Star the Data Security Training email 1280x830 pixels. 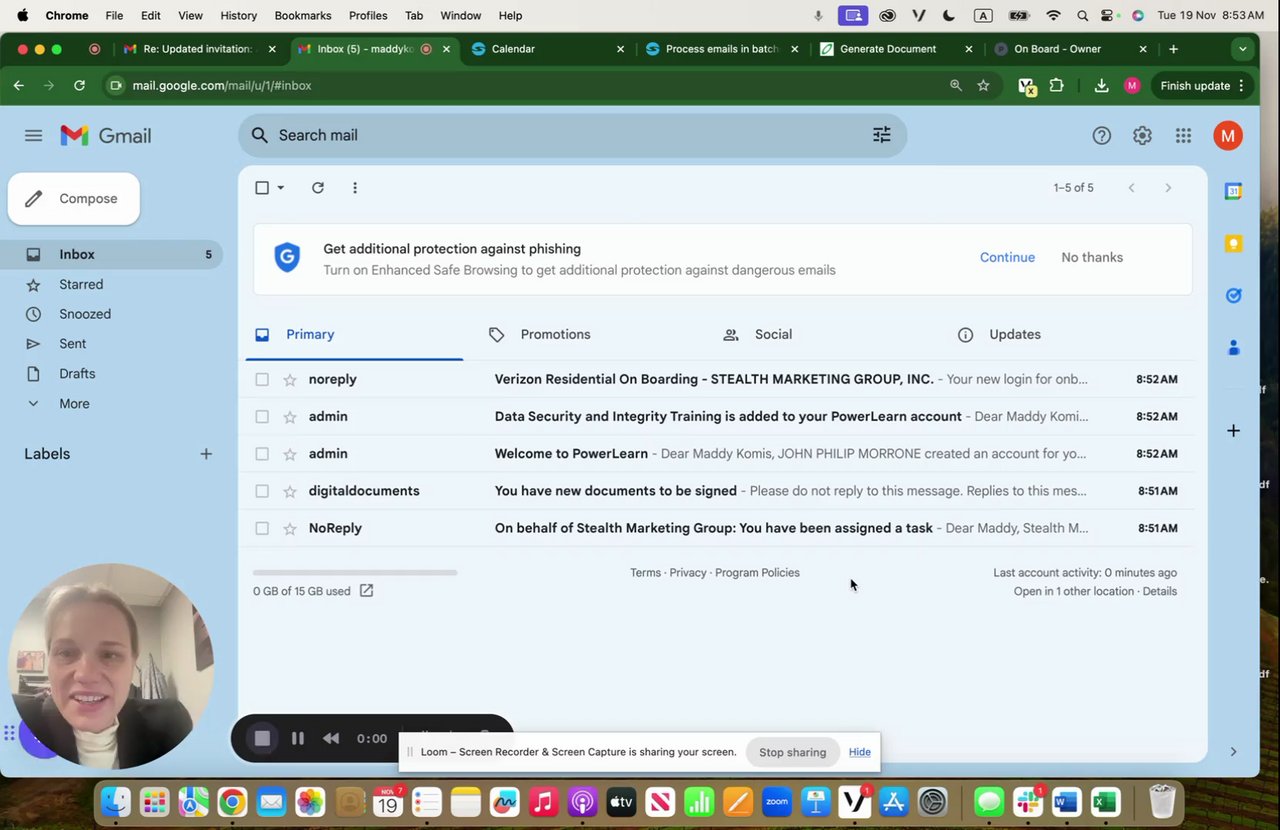tap(290, 417)
